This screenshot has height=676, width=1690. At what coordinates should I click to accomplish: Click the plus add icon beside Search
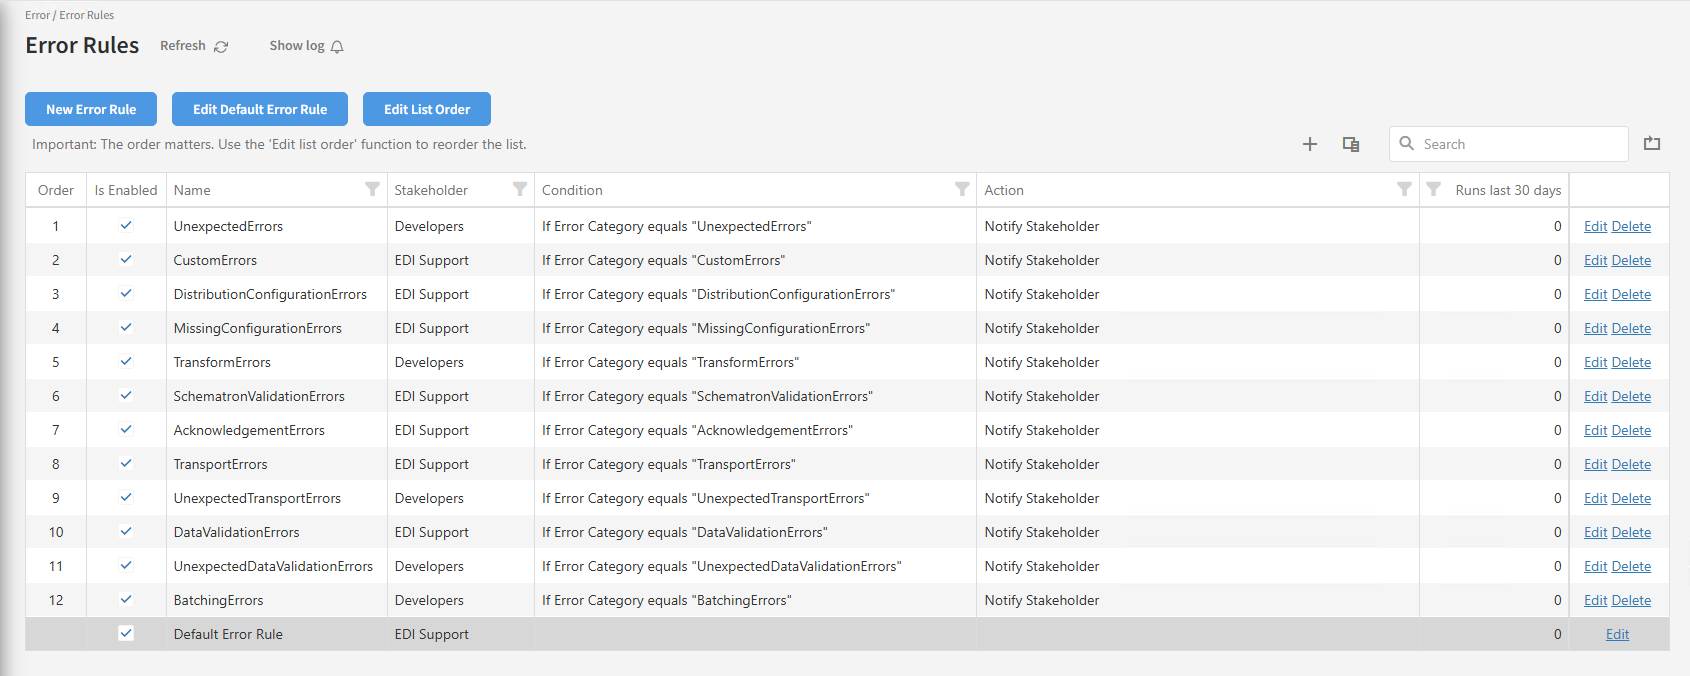click(x=1310, y=144)
